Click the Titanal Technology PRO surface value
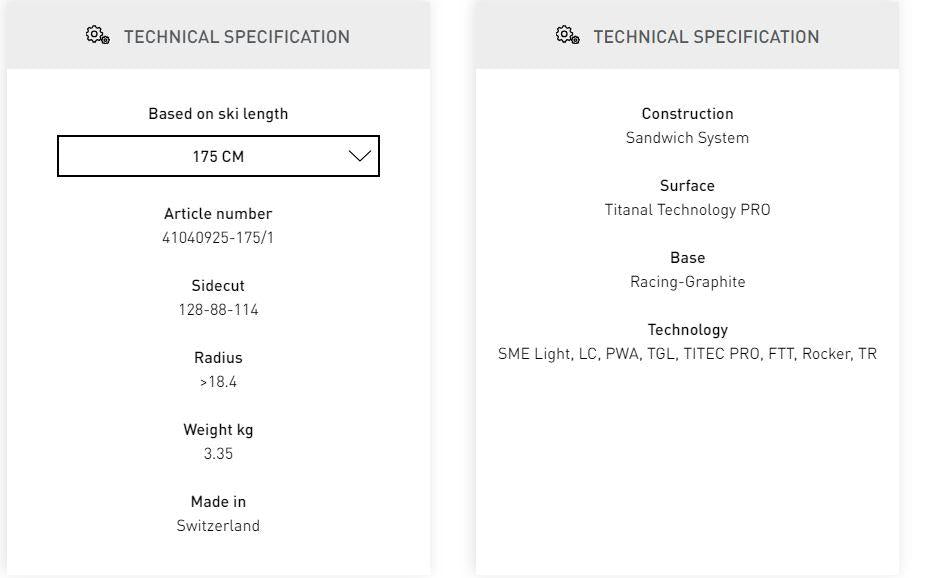This screenshot has width=944, height=578. tap(687, 210)
